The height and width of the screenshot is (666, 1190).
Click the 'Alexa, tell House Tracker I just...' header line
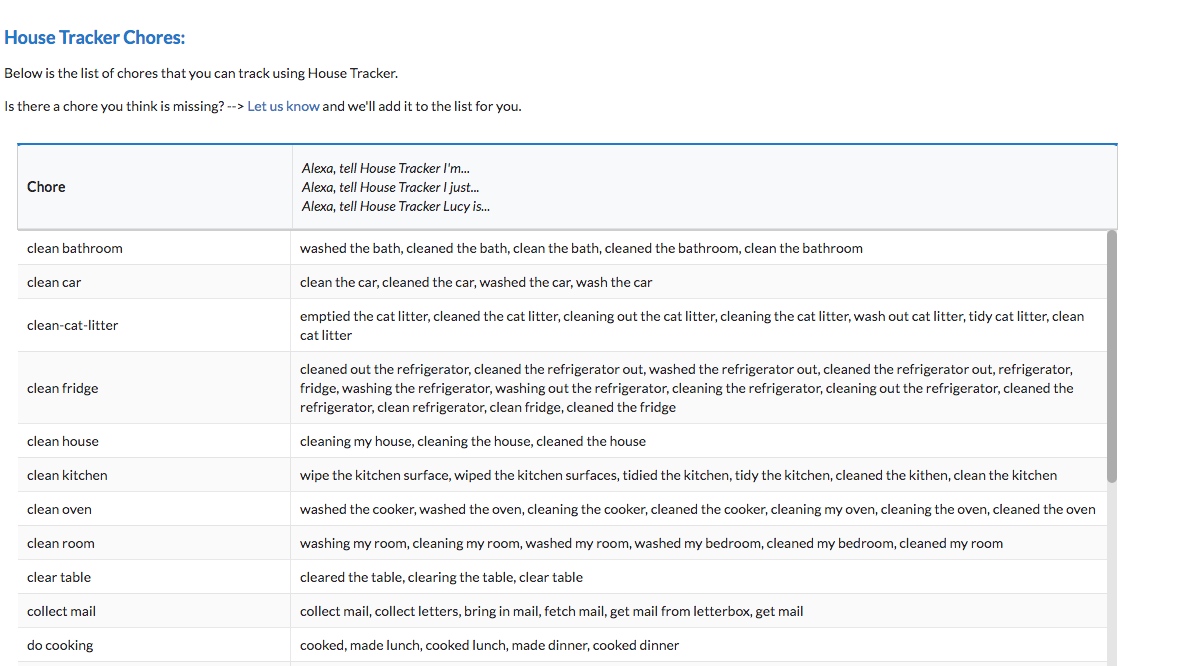click(390, 187)
